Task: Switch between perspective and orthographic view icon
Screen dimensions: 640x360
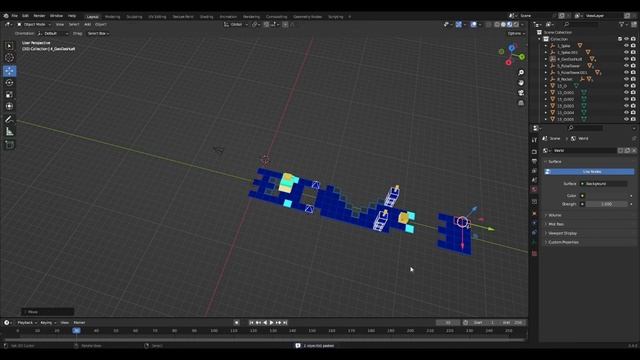Action: coord(521,103)
